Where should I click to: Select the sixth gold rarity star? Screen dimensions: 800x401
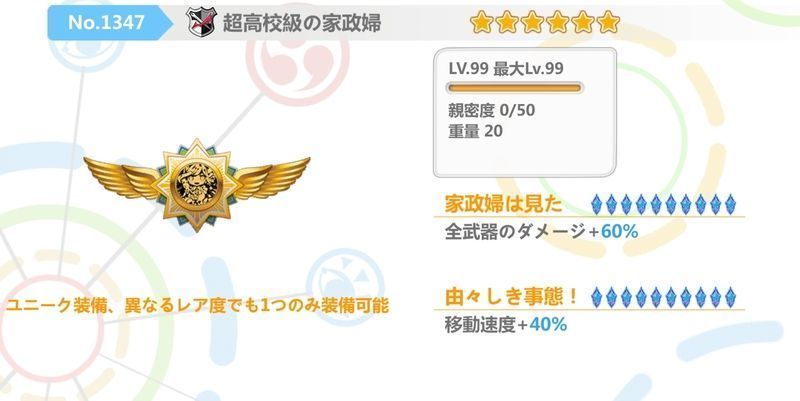tap(608, 22)
